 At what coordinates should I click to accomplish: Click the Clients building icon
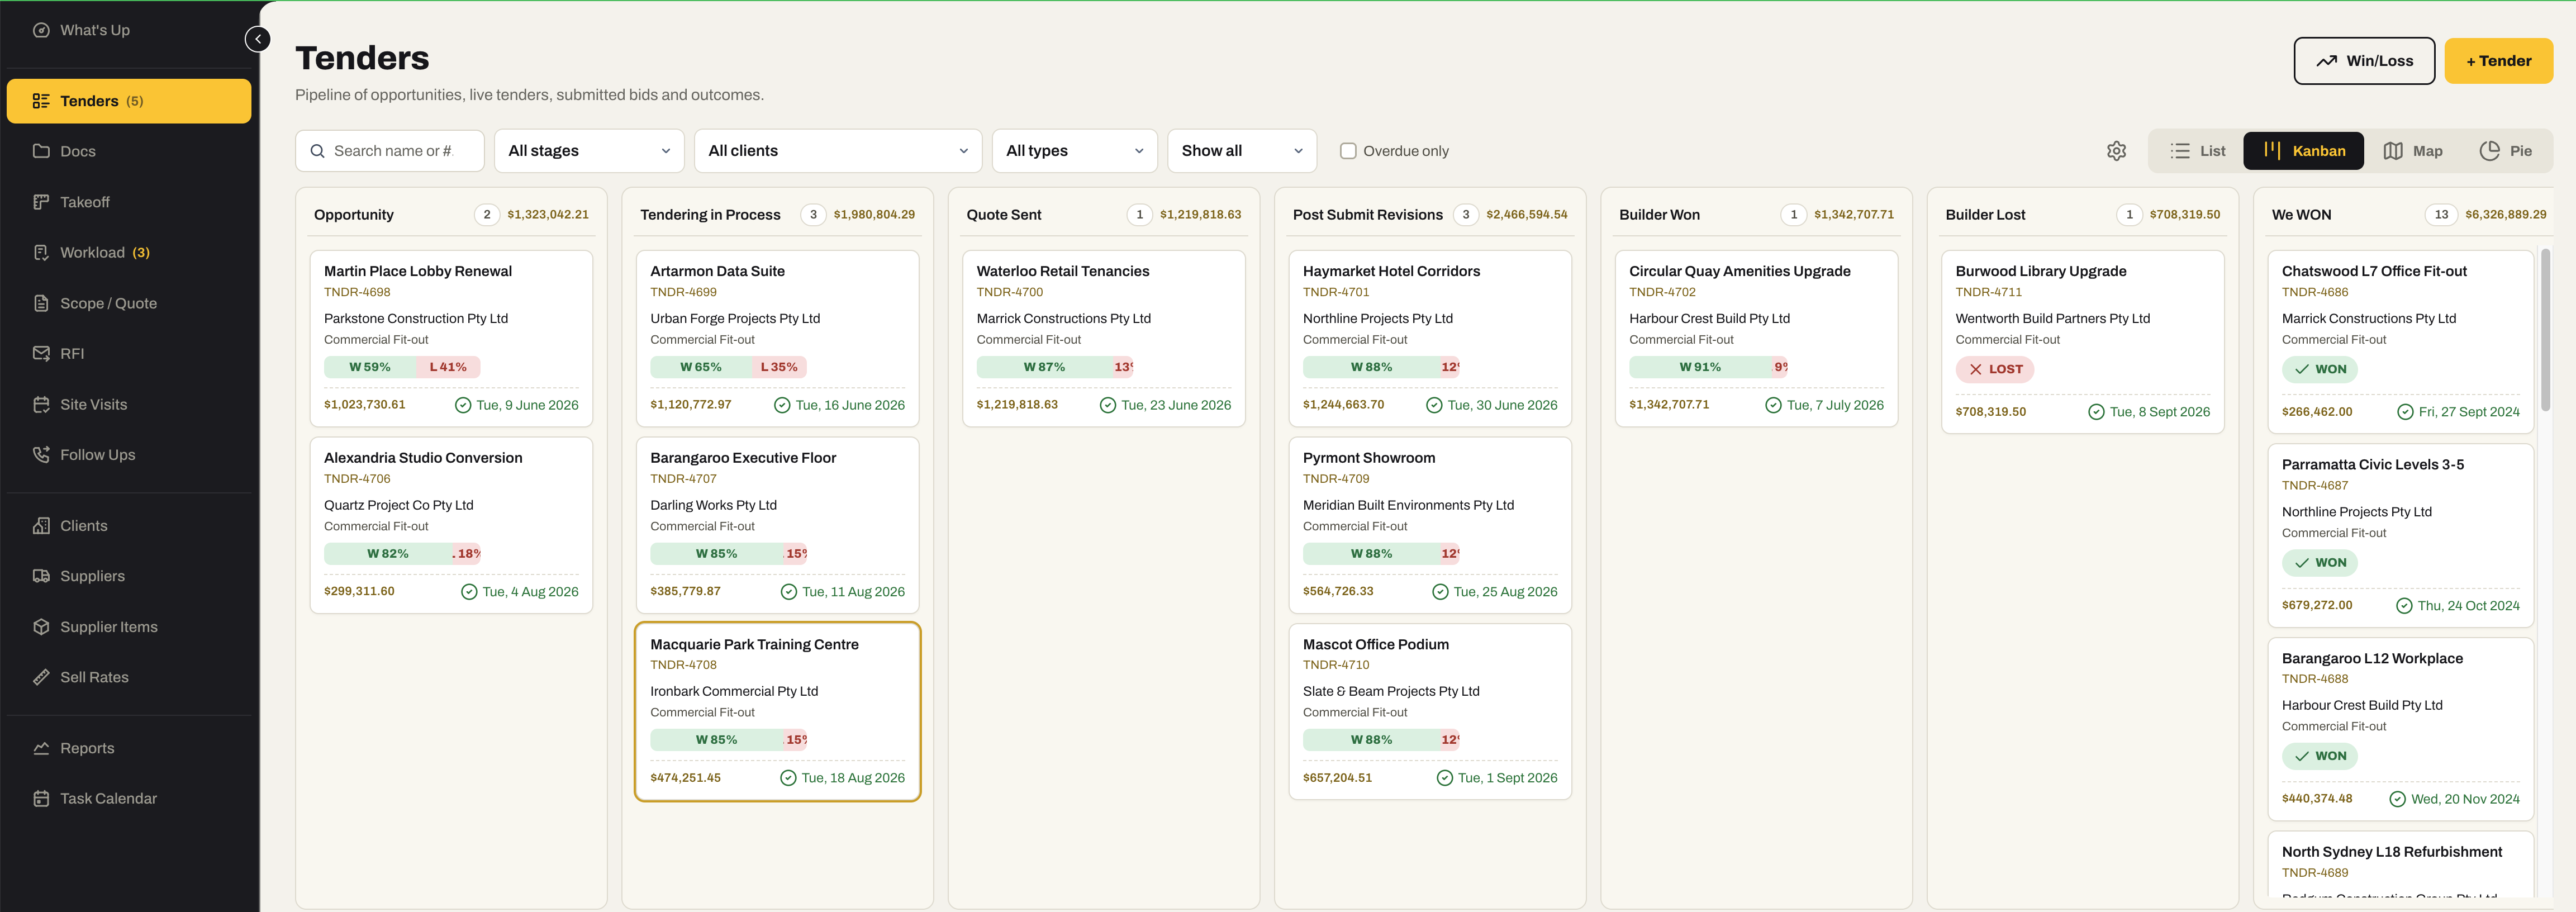pyautogui.click(x=41, y=525)
